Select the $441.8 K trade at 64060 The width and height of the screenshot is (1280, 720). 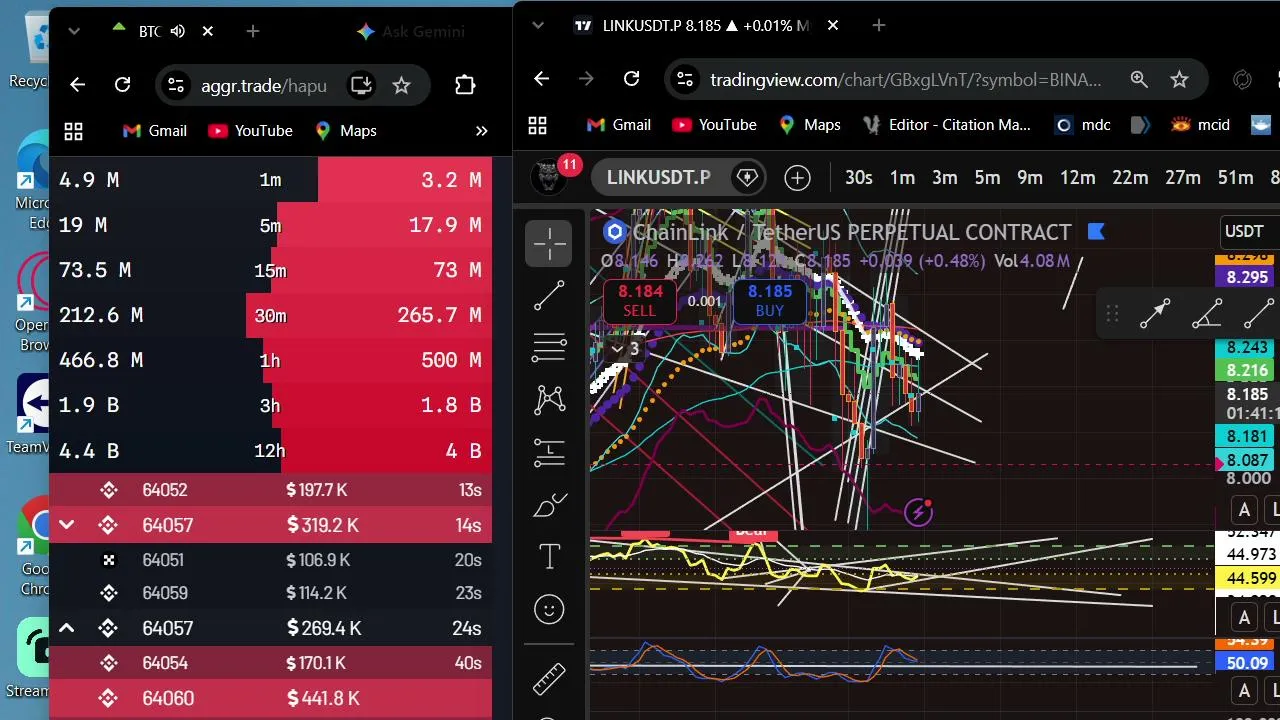(270, 698)
